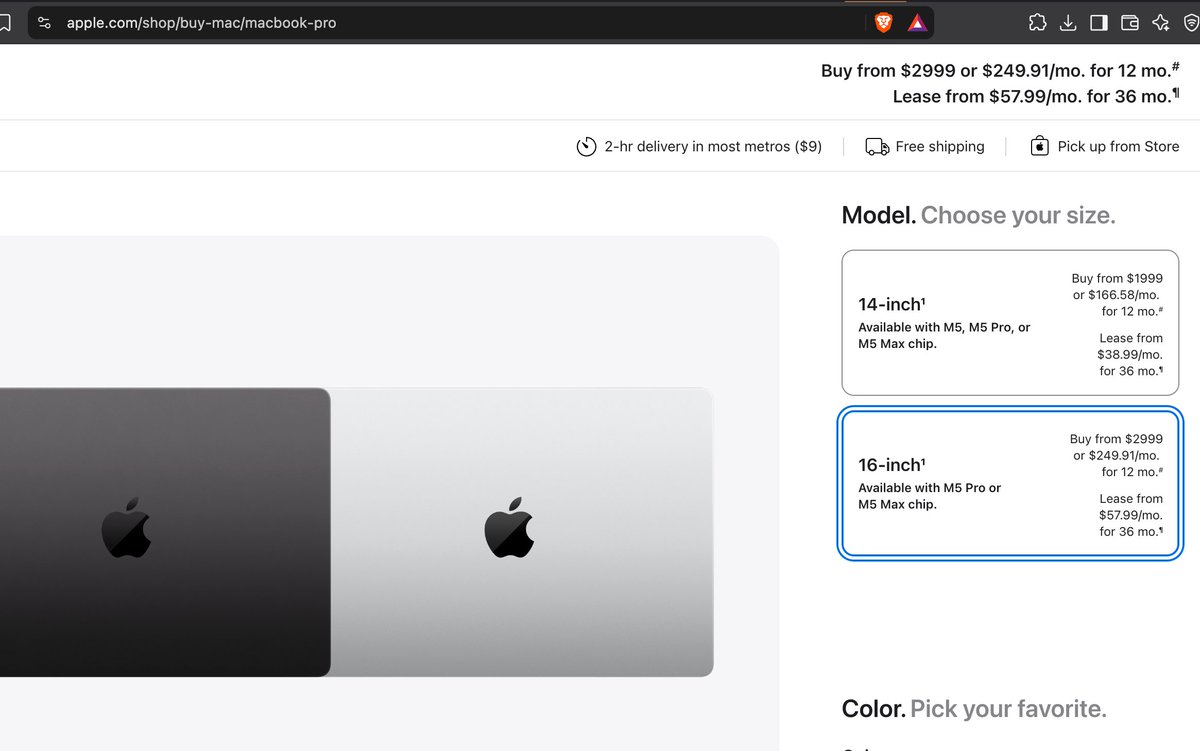Screen dimensions: 1200x751
Task: Open the site settings icon in address bar
Action: tap(44, 22)
